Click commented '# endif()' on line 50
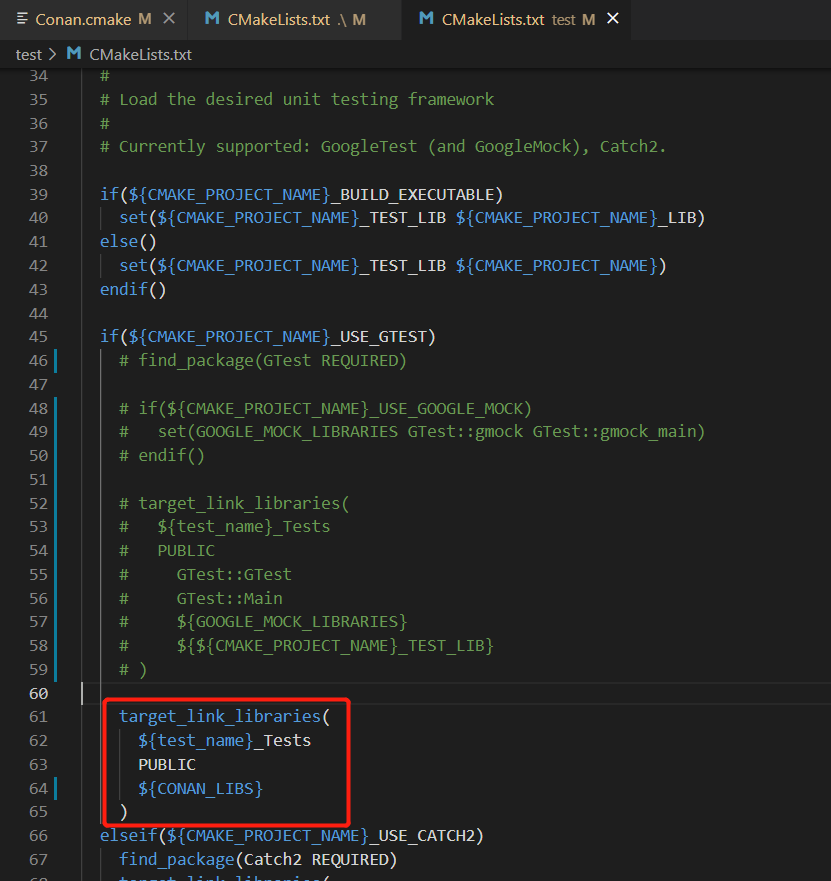Screen dimensions: 831x881 (x=162, y=455)
